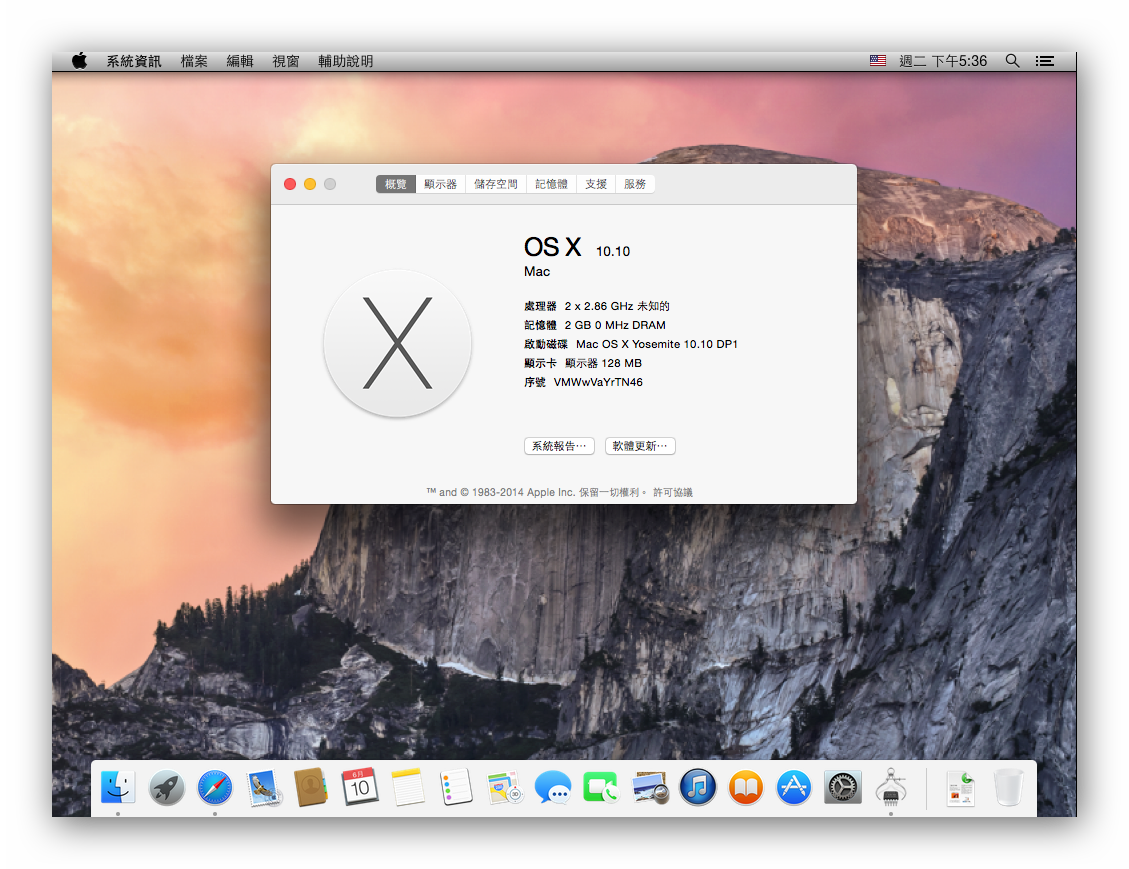Open Notification Center list icon
Viewport: 1129px width, 869px height.
(x=1045, y=61)
